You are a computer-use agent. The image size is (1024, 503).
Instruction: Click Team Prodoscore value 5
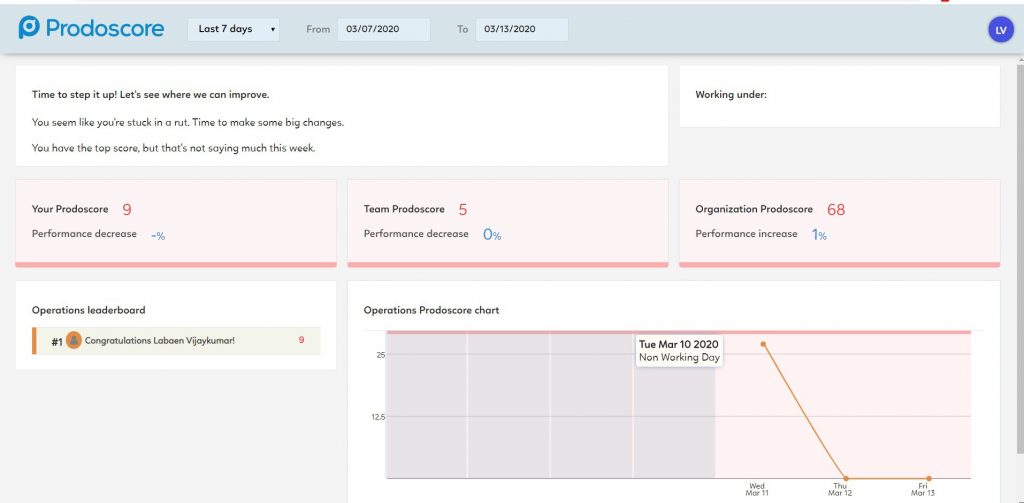click(462, 210)
